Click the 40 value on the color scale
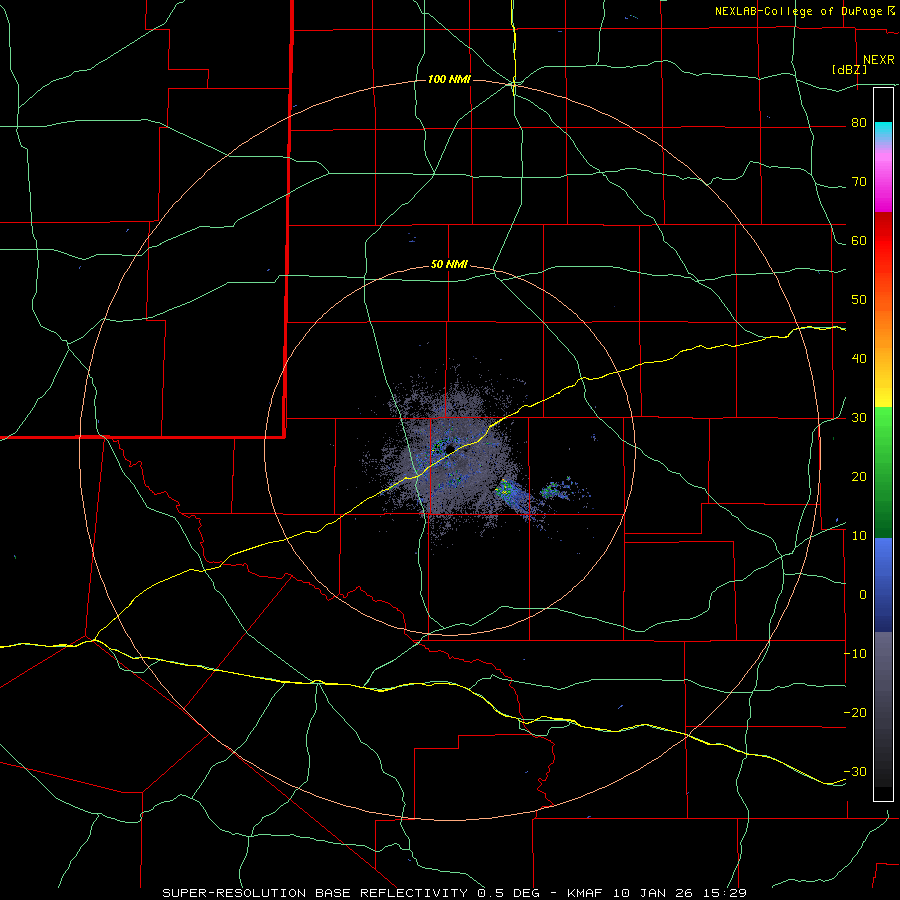900x900 pixels. [859, 359]
